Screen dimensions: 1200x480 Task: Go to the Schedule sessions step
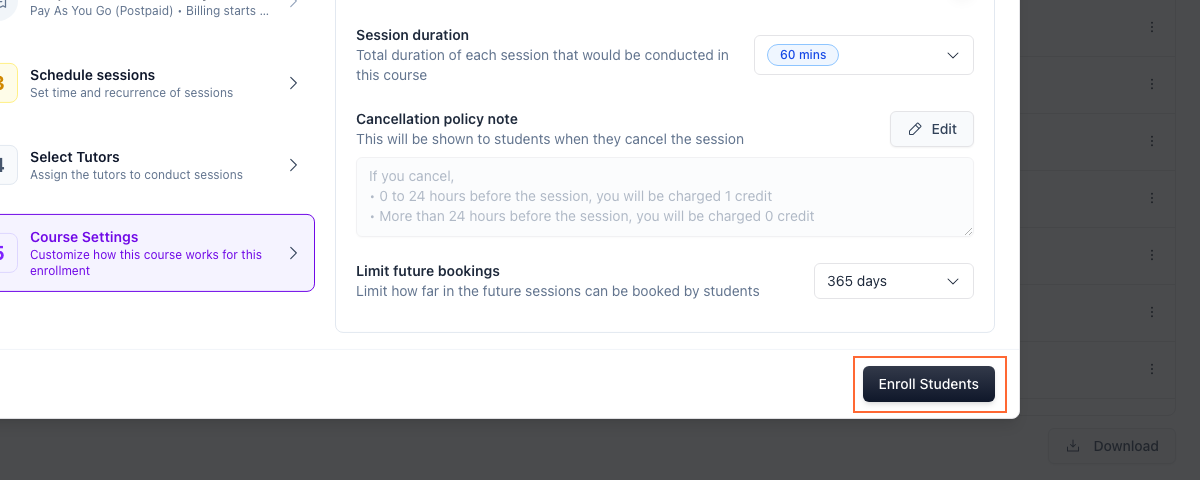click(x=157, y=83)
